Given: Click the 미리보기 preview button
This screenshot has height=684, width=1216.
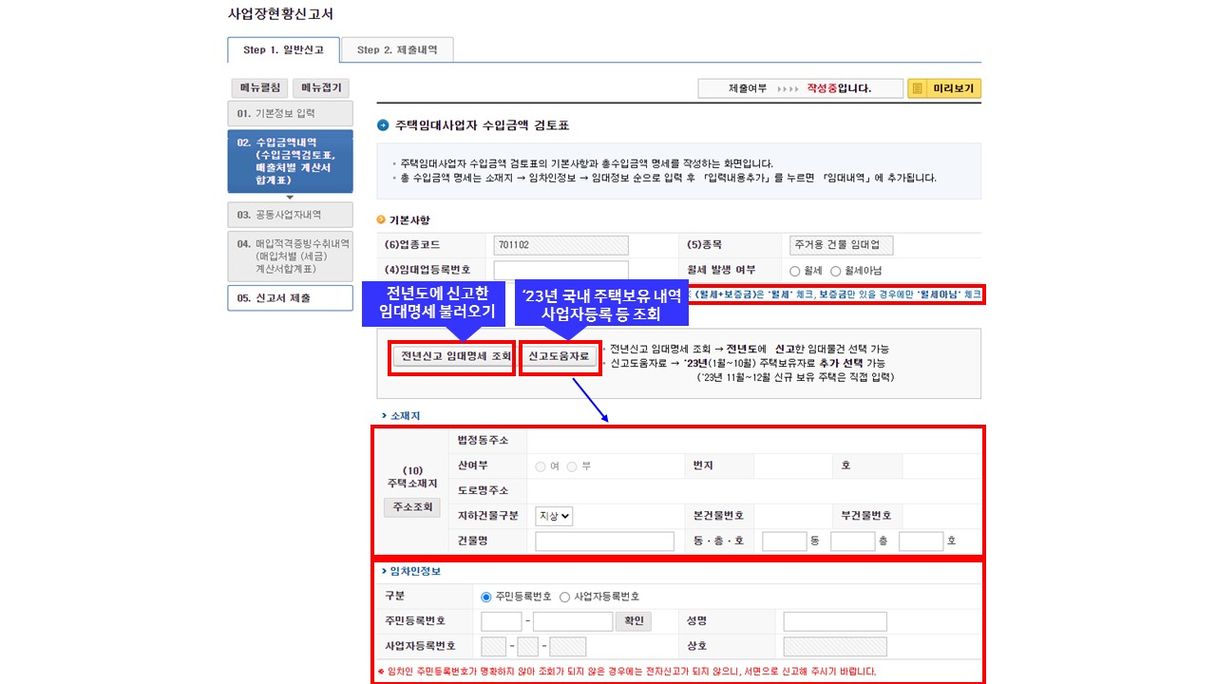Looking at the screenshot, I should click(944, 88).
